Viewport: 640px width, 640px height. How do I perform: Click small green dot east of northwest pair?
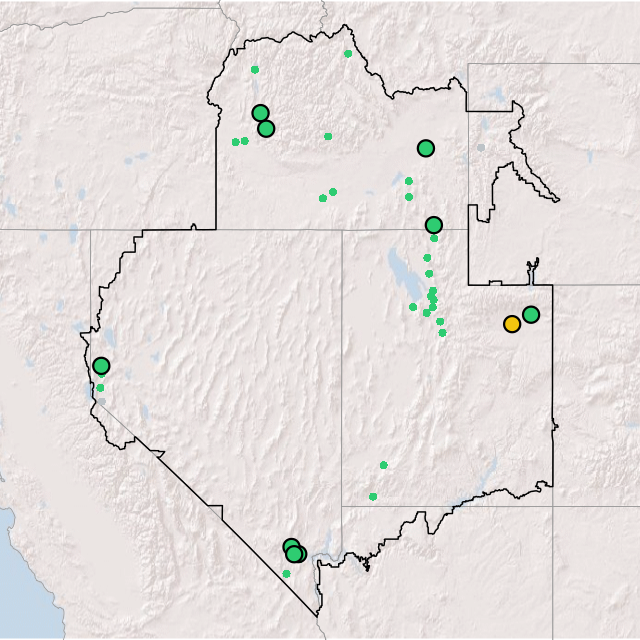click(328, 137)
